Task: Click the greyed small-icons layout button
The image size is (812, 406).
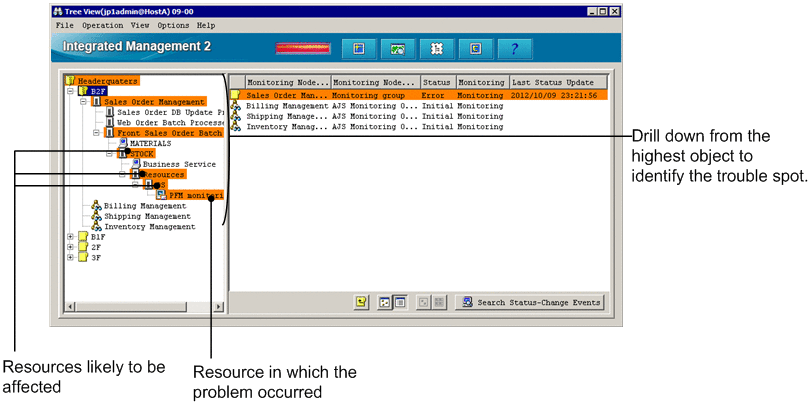Action: click(x=424, y=302)
